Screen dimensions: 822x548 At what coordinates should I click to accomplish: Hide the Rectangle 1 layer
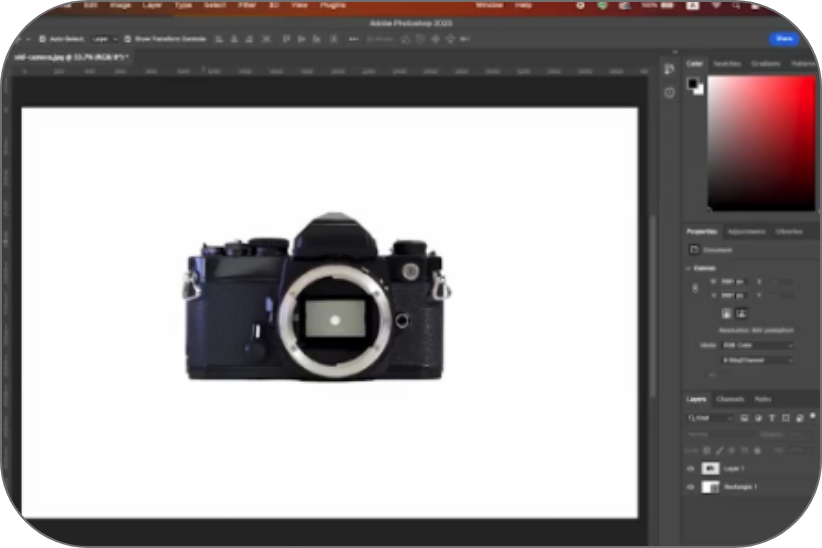(x=690, y=487)
